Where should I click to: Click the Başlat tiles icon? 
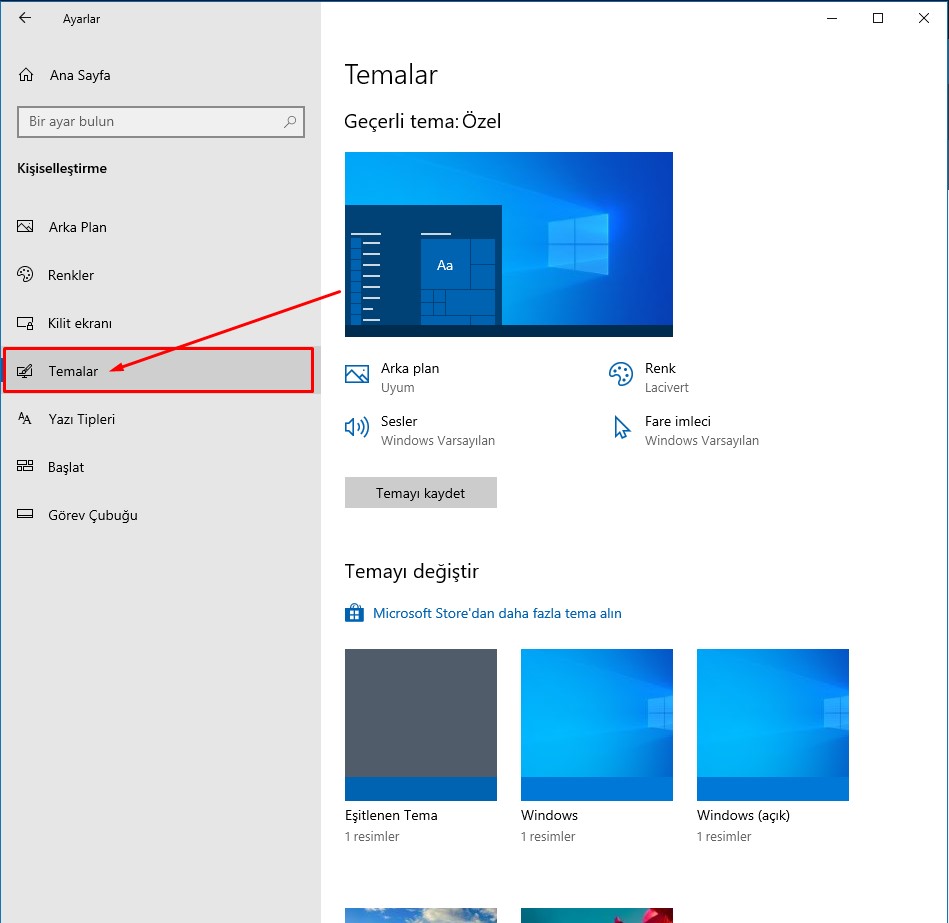25,466
